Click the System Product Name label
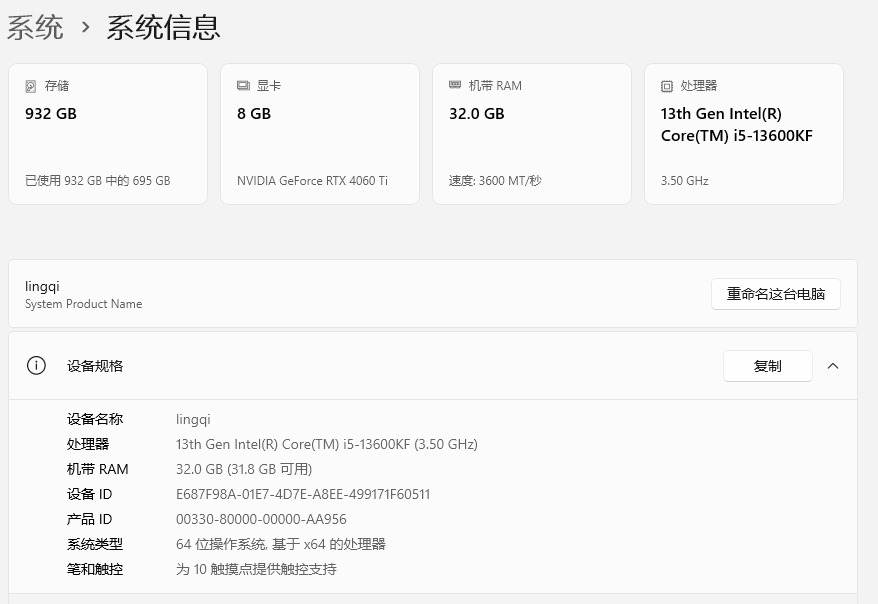The width and height of the screenshot is (878, 604). coord(83,304)
